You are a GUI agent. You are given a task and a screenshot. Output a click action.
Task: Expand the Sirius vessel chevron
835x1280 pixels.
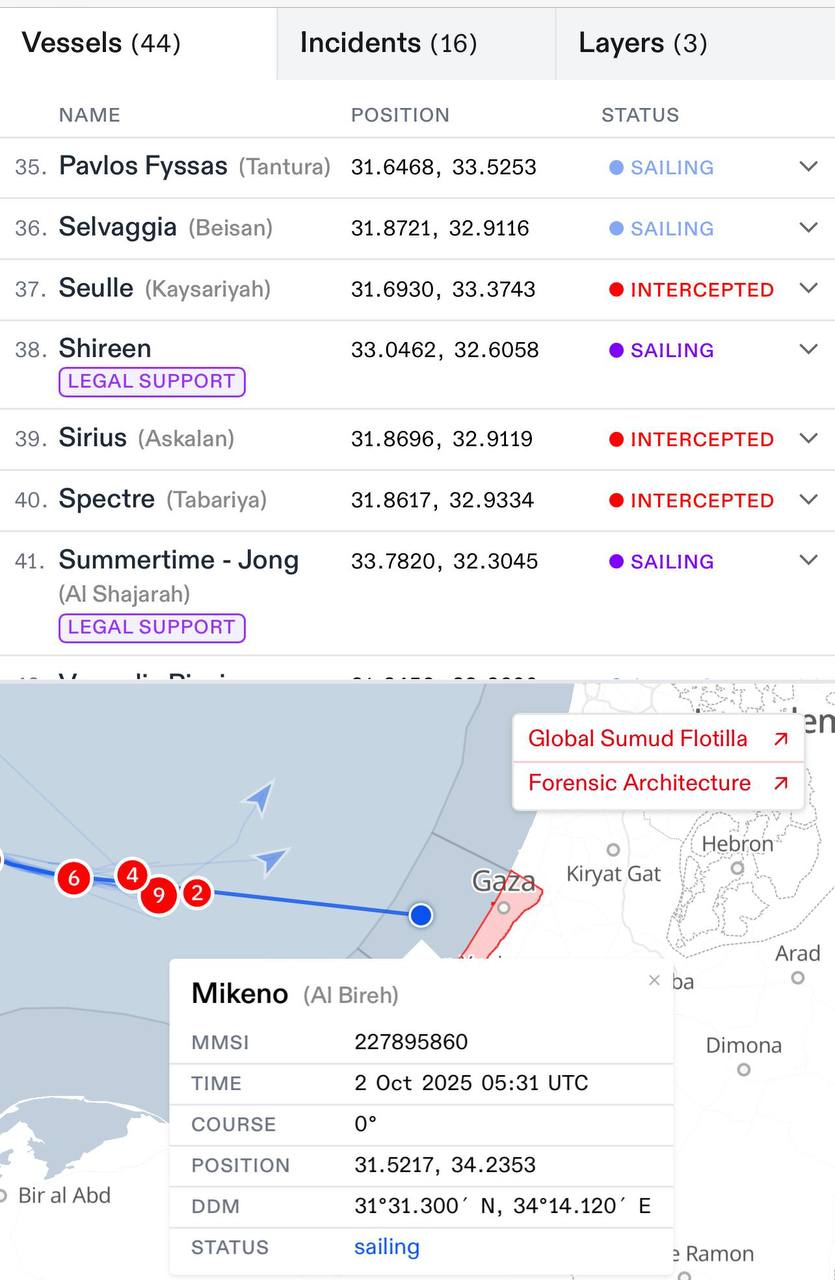pyautogui.click(x=809, y=439)
